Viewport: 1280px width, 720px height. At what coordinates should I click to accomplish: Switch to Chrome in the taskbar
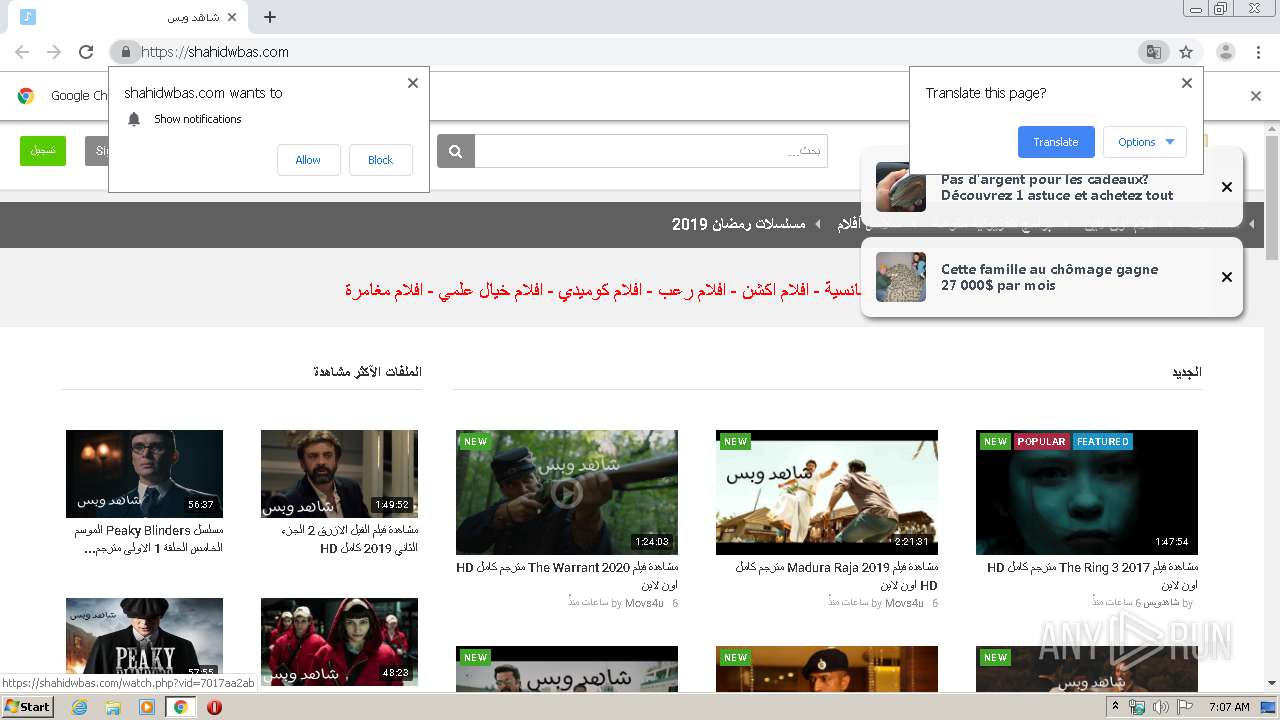click(180, 707)
